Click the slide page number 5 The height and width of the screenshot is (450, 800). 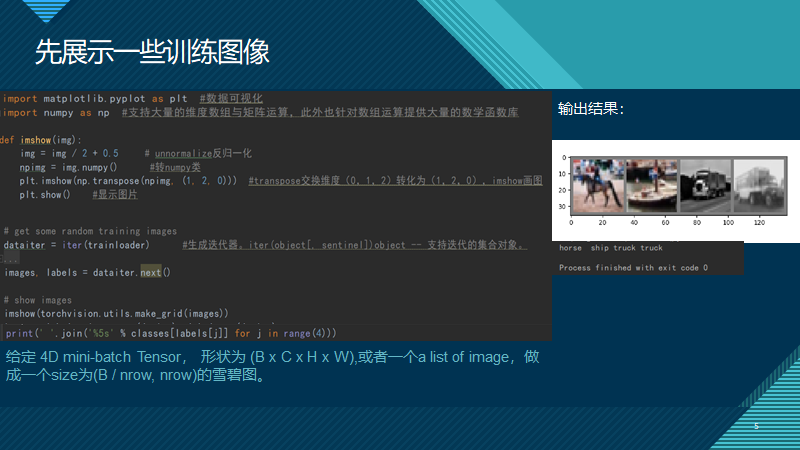[757, 426]
